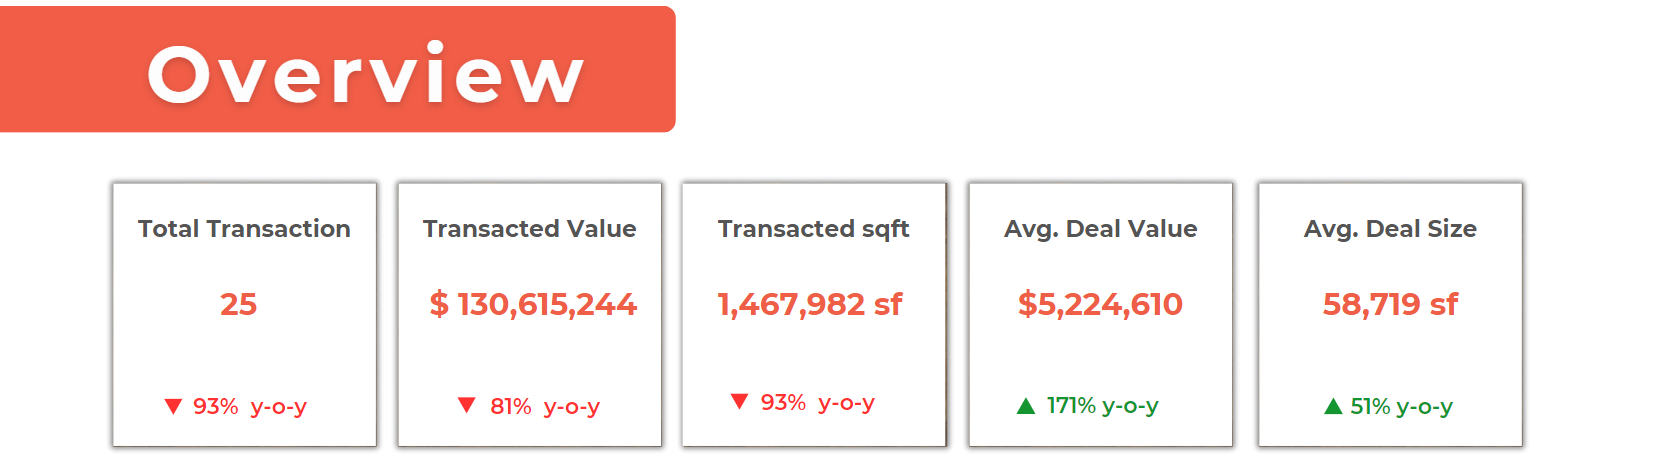Click the 1,467,982 sf figure
1667x466 pixels.
tap(810, 304)
